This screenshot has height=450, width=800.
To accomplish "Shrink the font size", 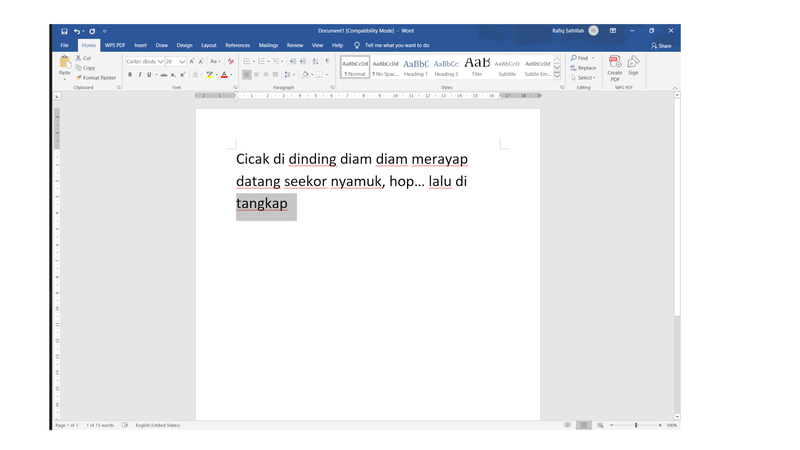I will 201,61.
